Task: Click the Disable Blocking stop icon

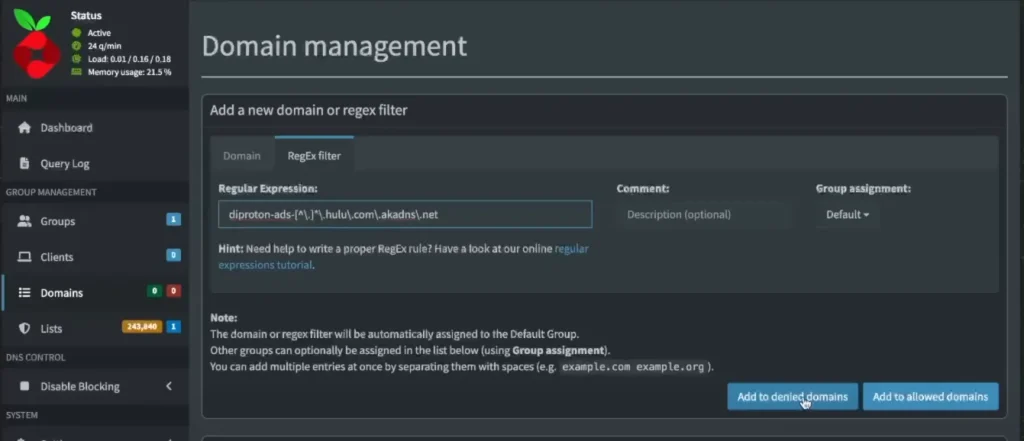Action: tap(25, 386)
